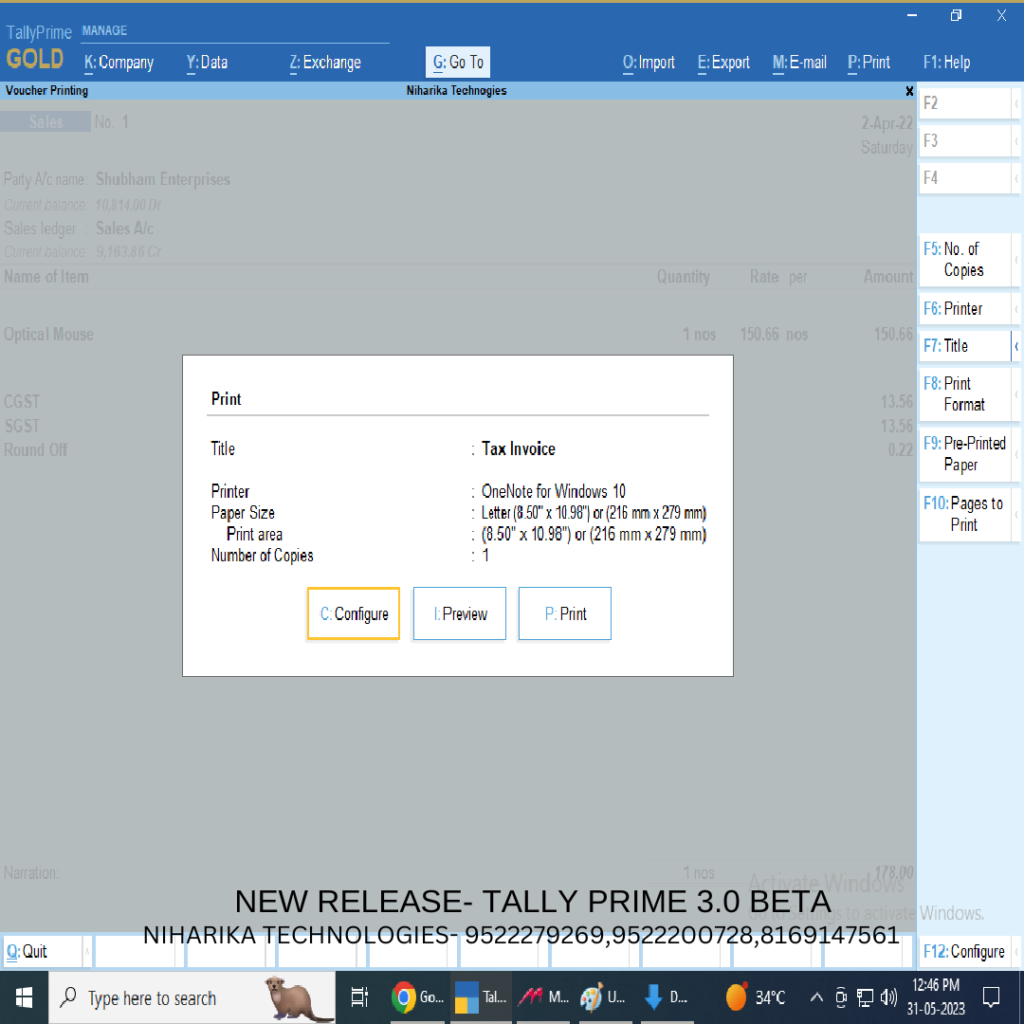Open the Z: Exchange menu

(x=325, y=63)
